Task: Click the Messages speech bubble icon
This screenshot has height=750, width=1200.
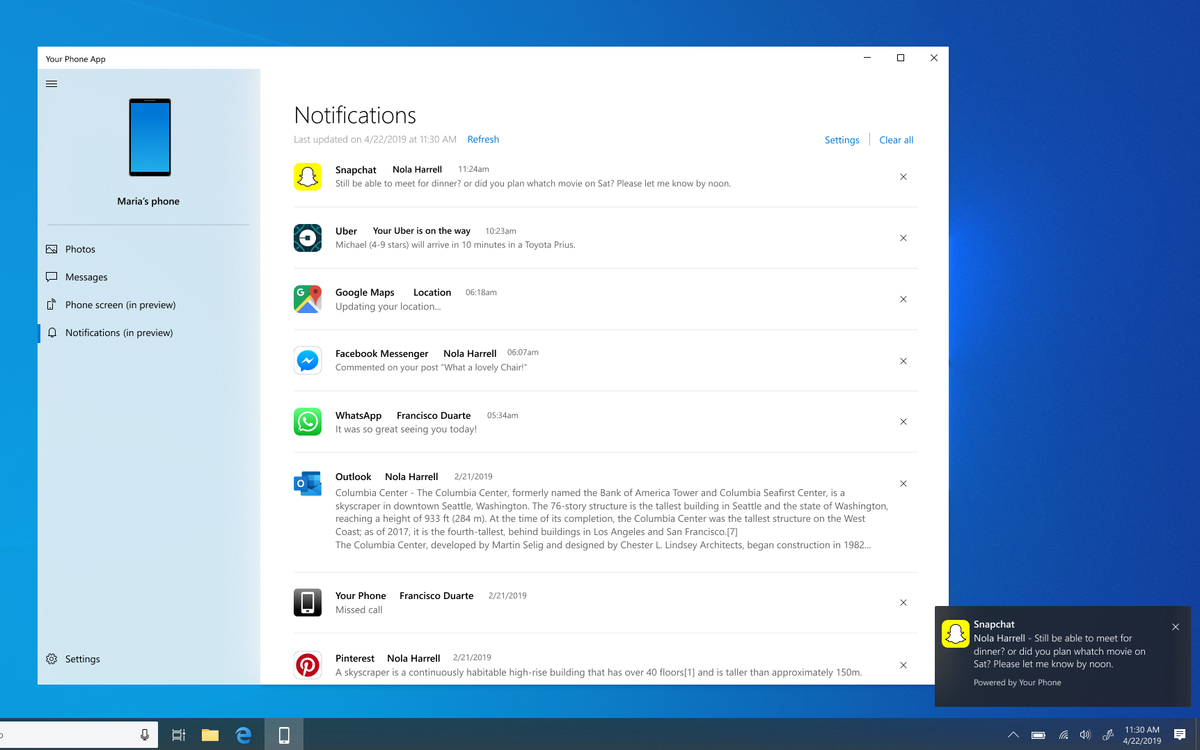Action: (50, 276)
